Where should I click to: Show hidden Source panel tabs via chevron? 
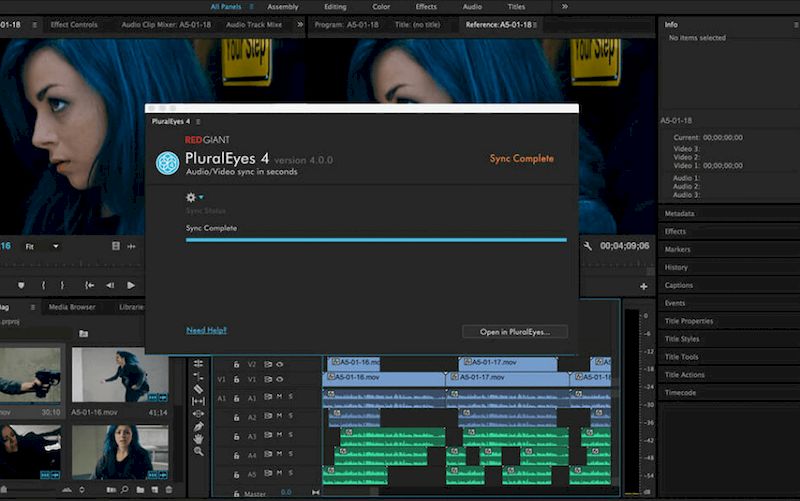pos(300,24)
